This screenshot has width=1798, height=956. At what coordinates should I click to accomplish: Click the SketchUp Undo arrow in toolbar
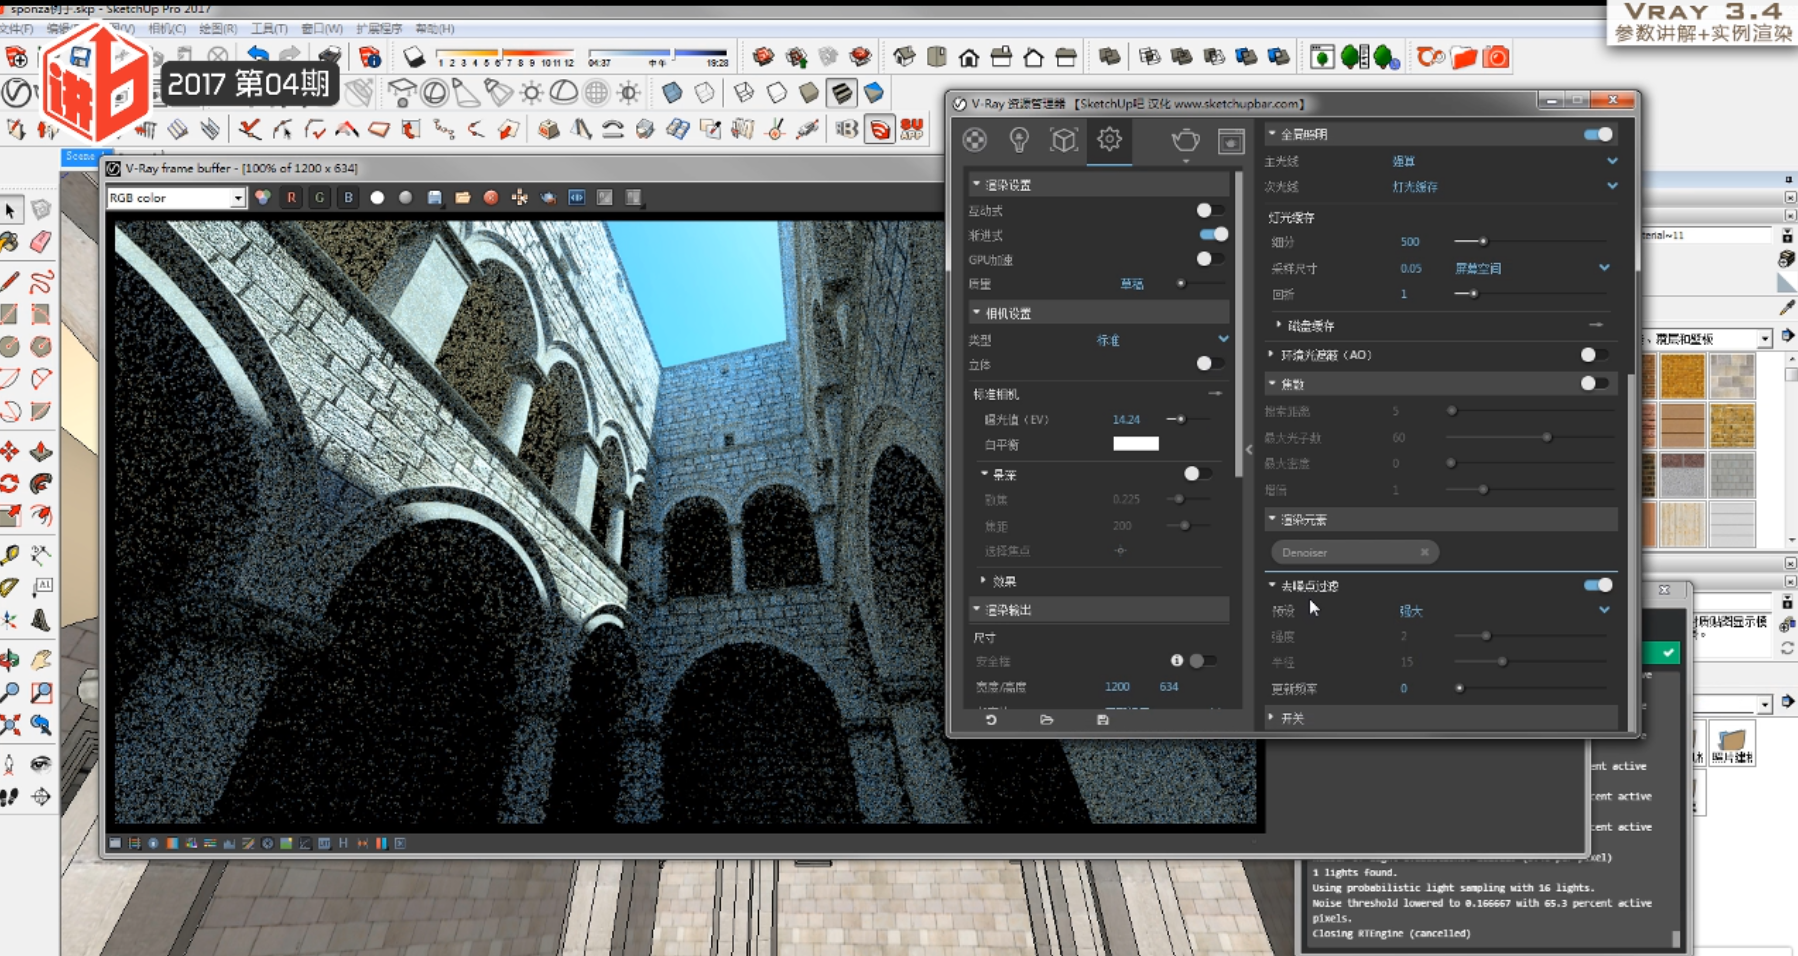click(257, 56)
